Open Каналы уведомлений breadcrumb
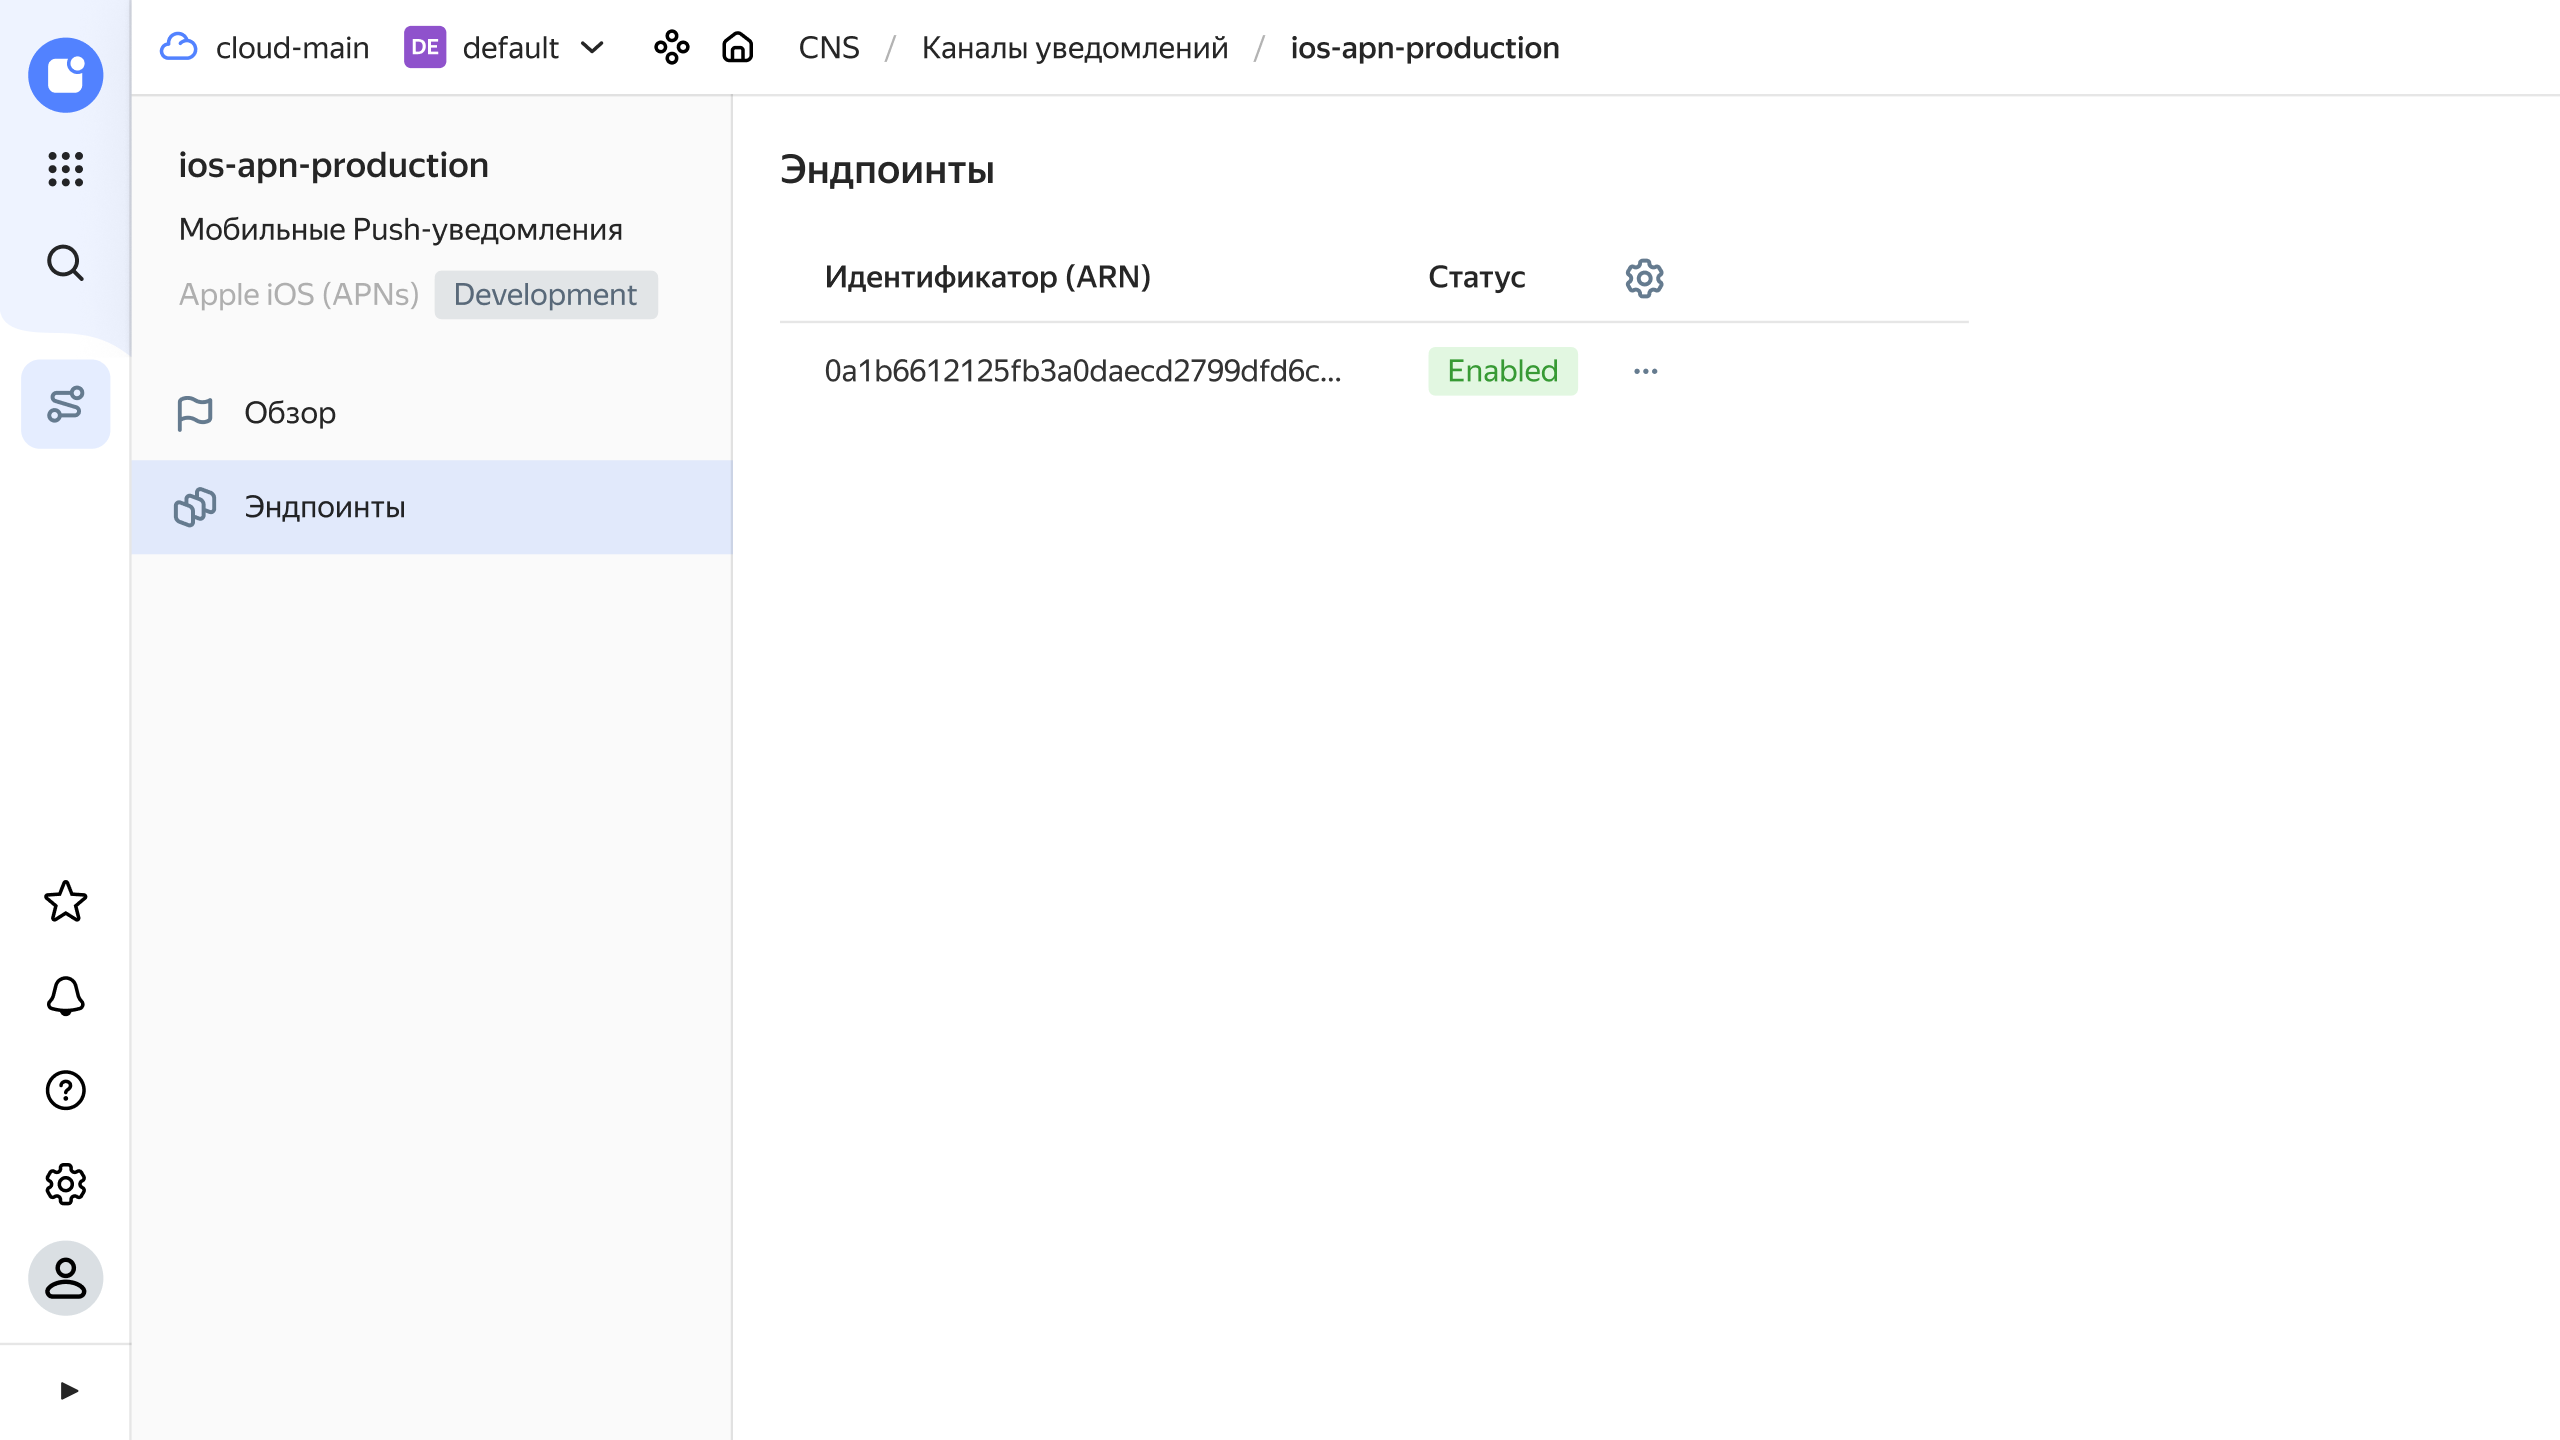The image size is (2560, 1440). 1074,47
